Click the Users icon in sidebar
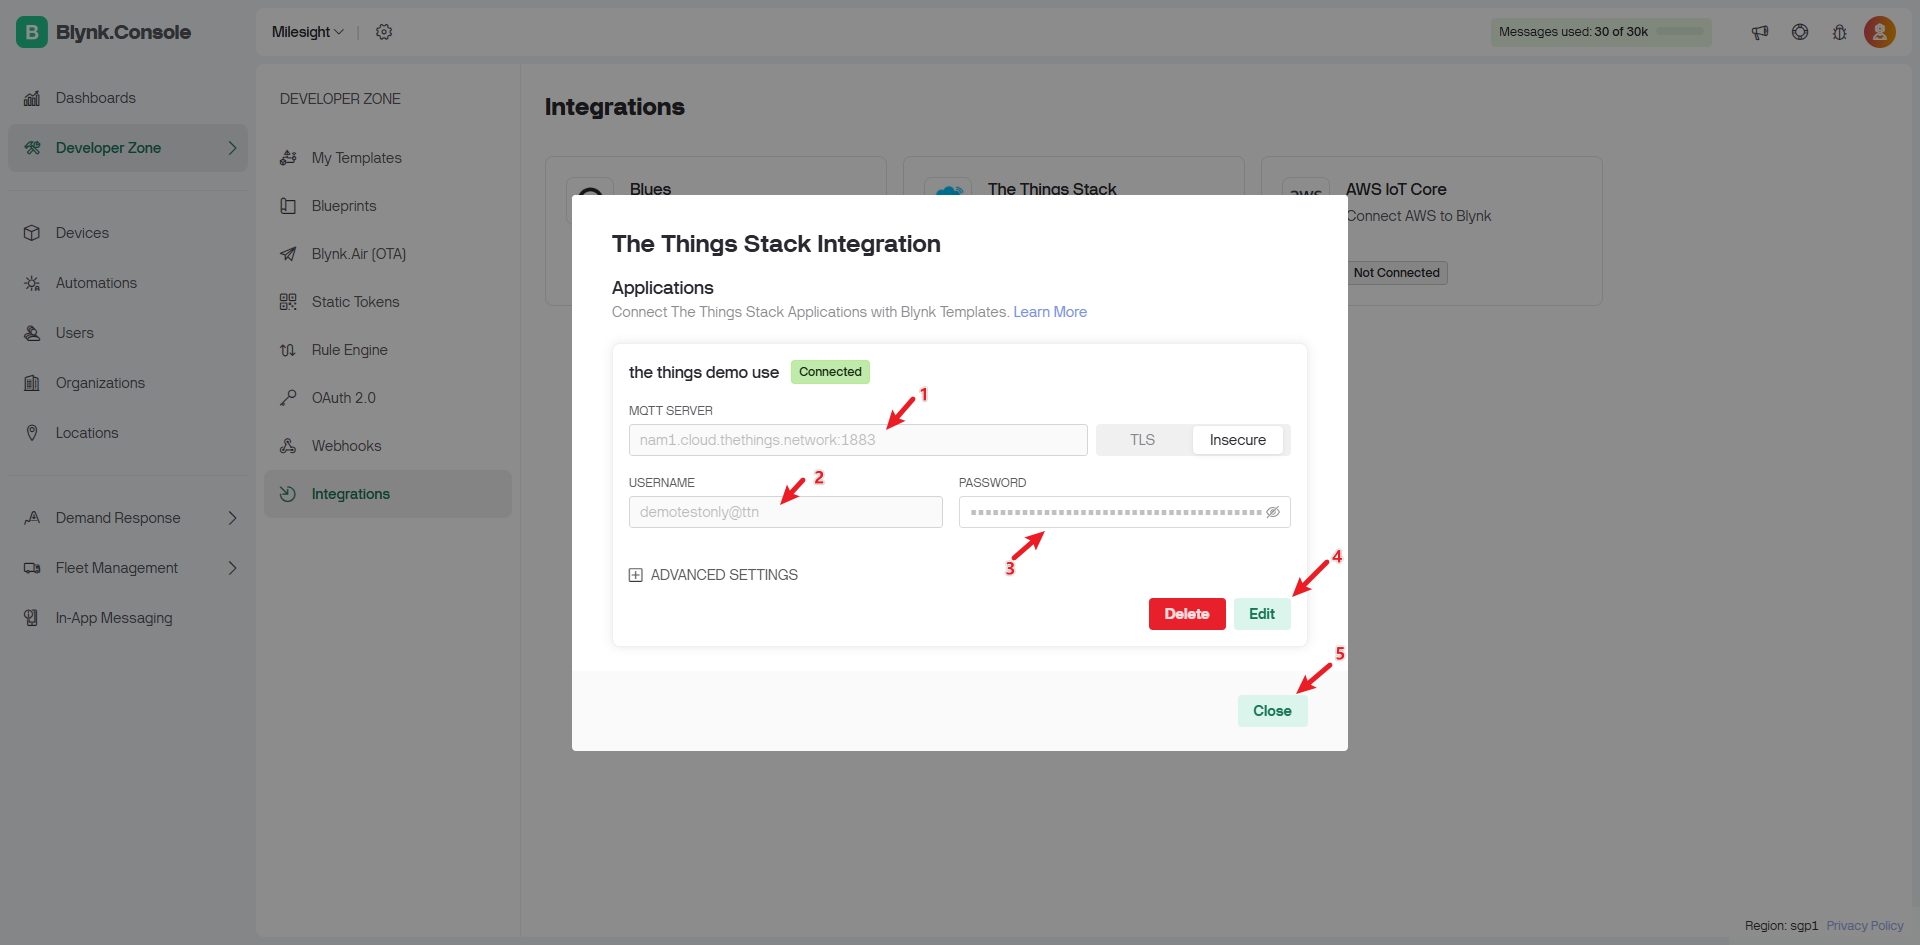This screenshot has height=945, width=1920. 32,333
